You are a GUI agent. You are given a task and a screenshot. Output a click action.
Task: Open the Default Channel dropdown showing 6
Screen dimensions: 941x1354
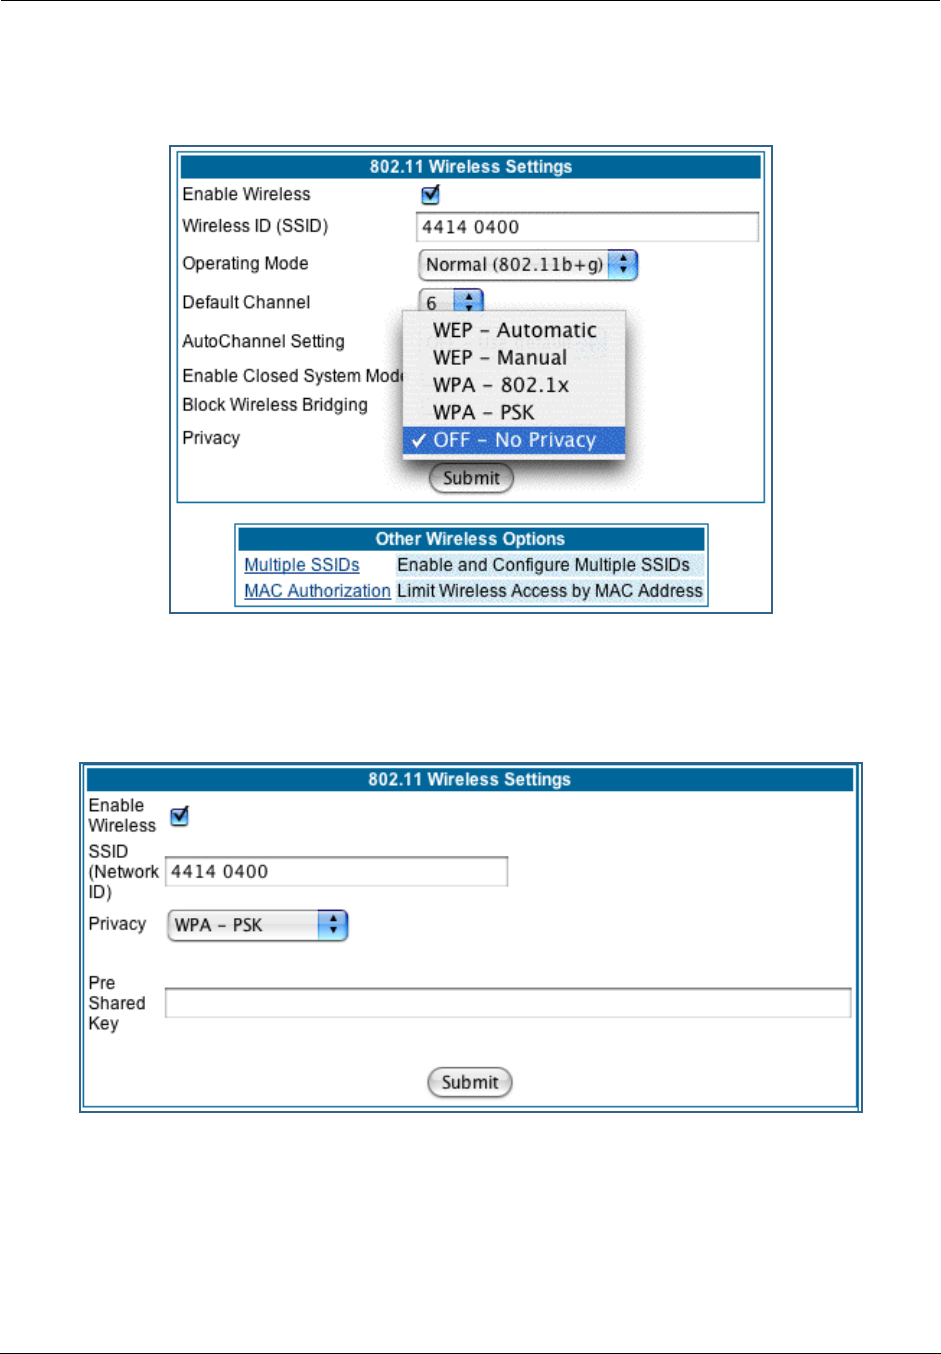(x=451, y=301)
